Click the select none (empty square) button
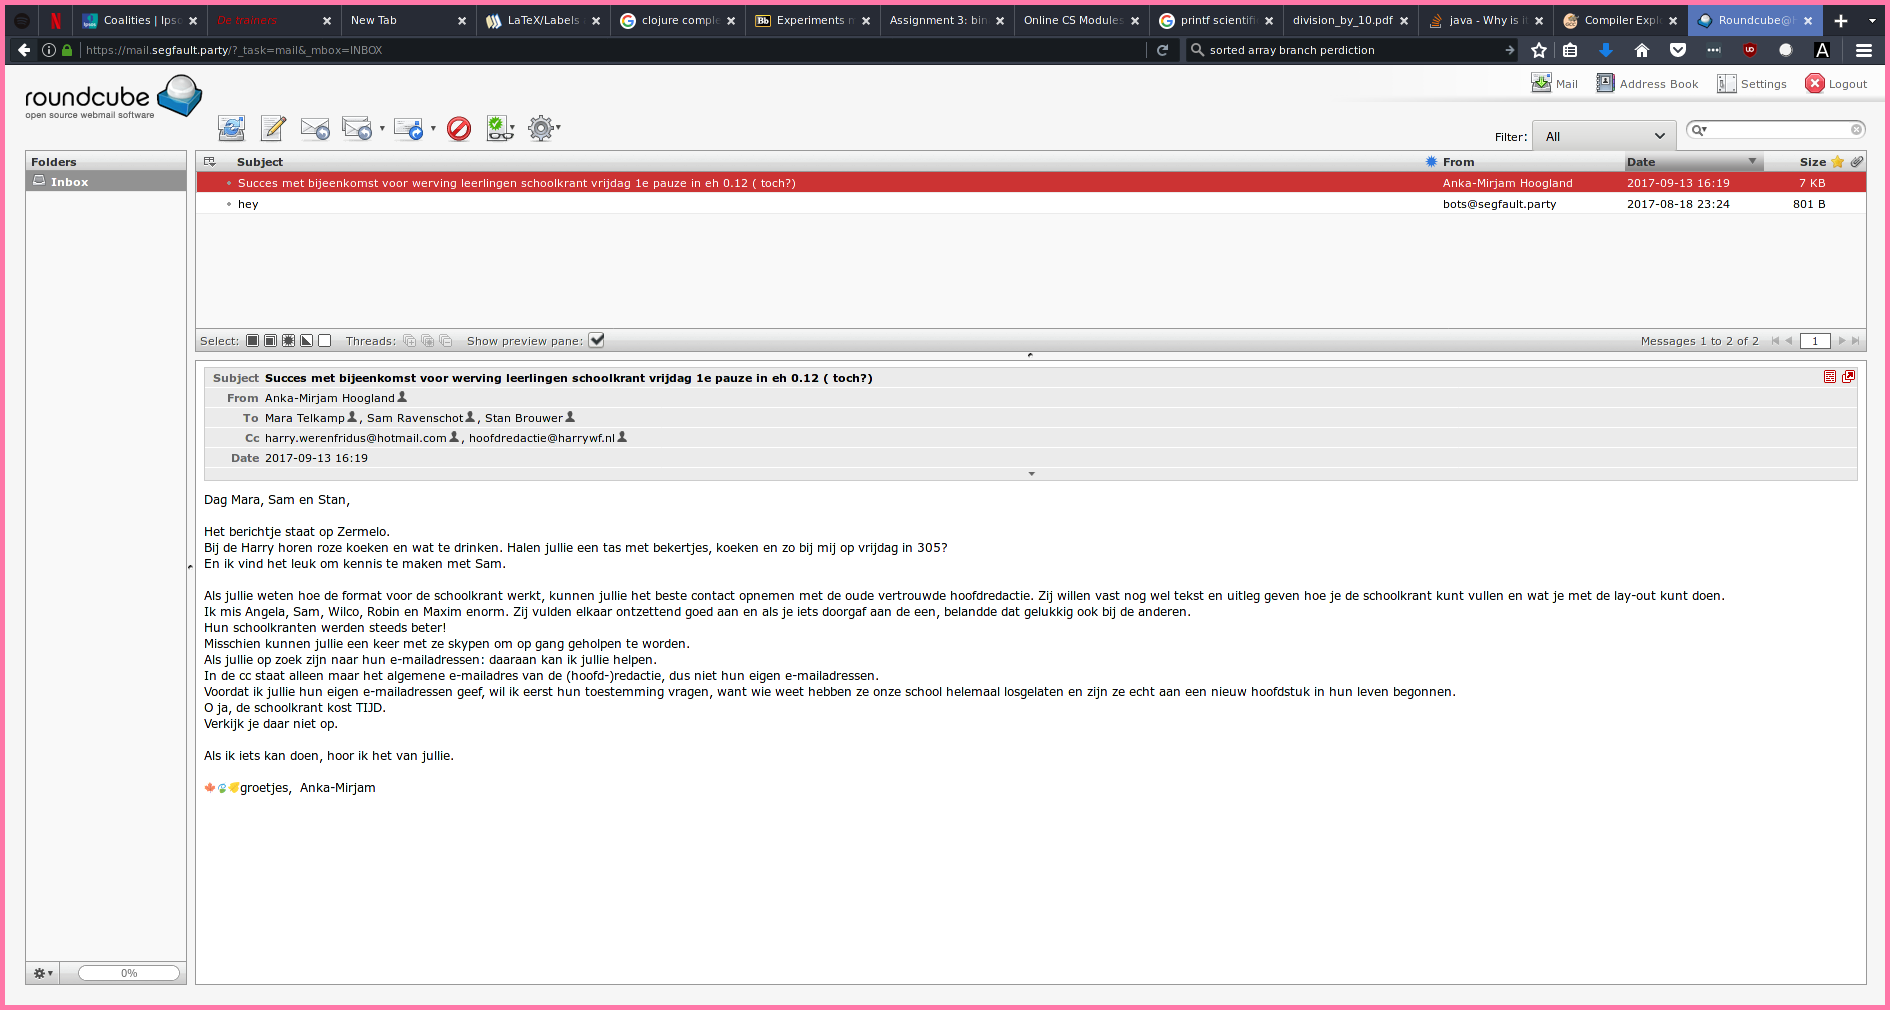The height and width of the screenshot is (1010, 1890). click(324, 341)
